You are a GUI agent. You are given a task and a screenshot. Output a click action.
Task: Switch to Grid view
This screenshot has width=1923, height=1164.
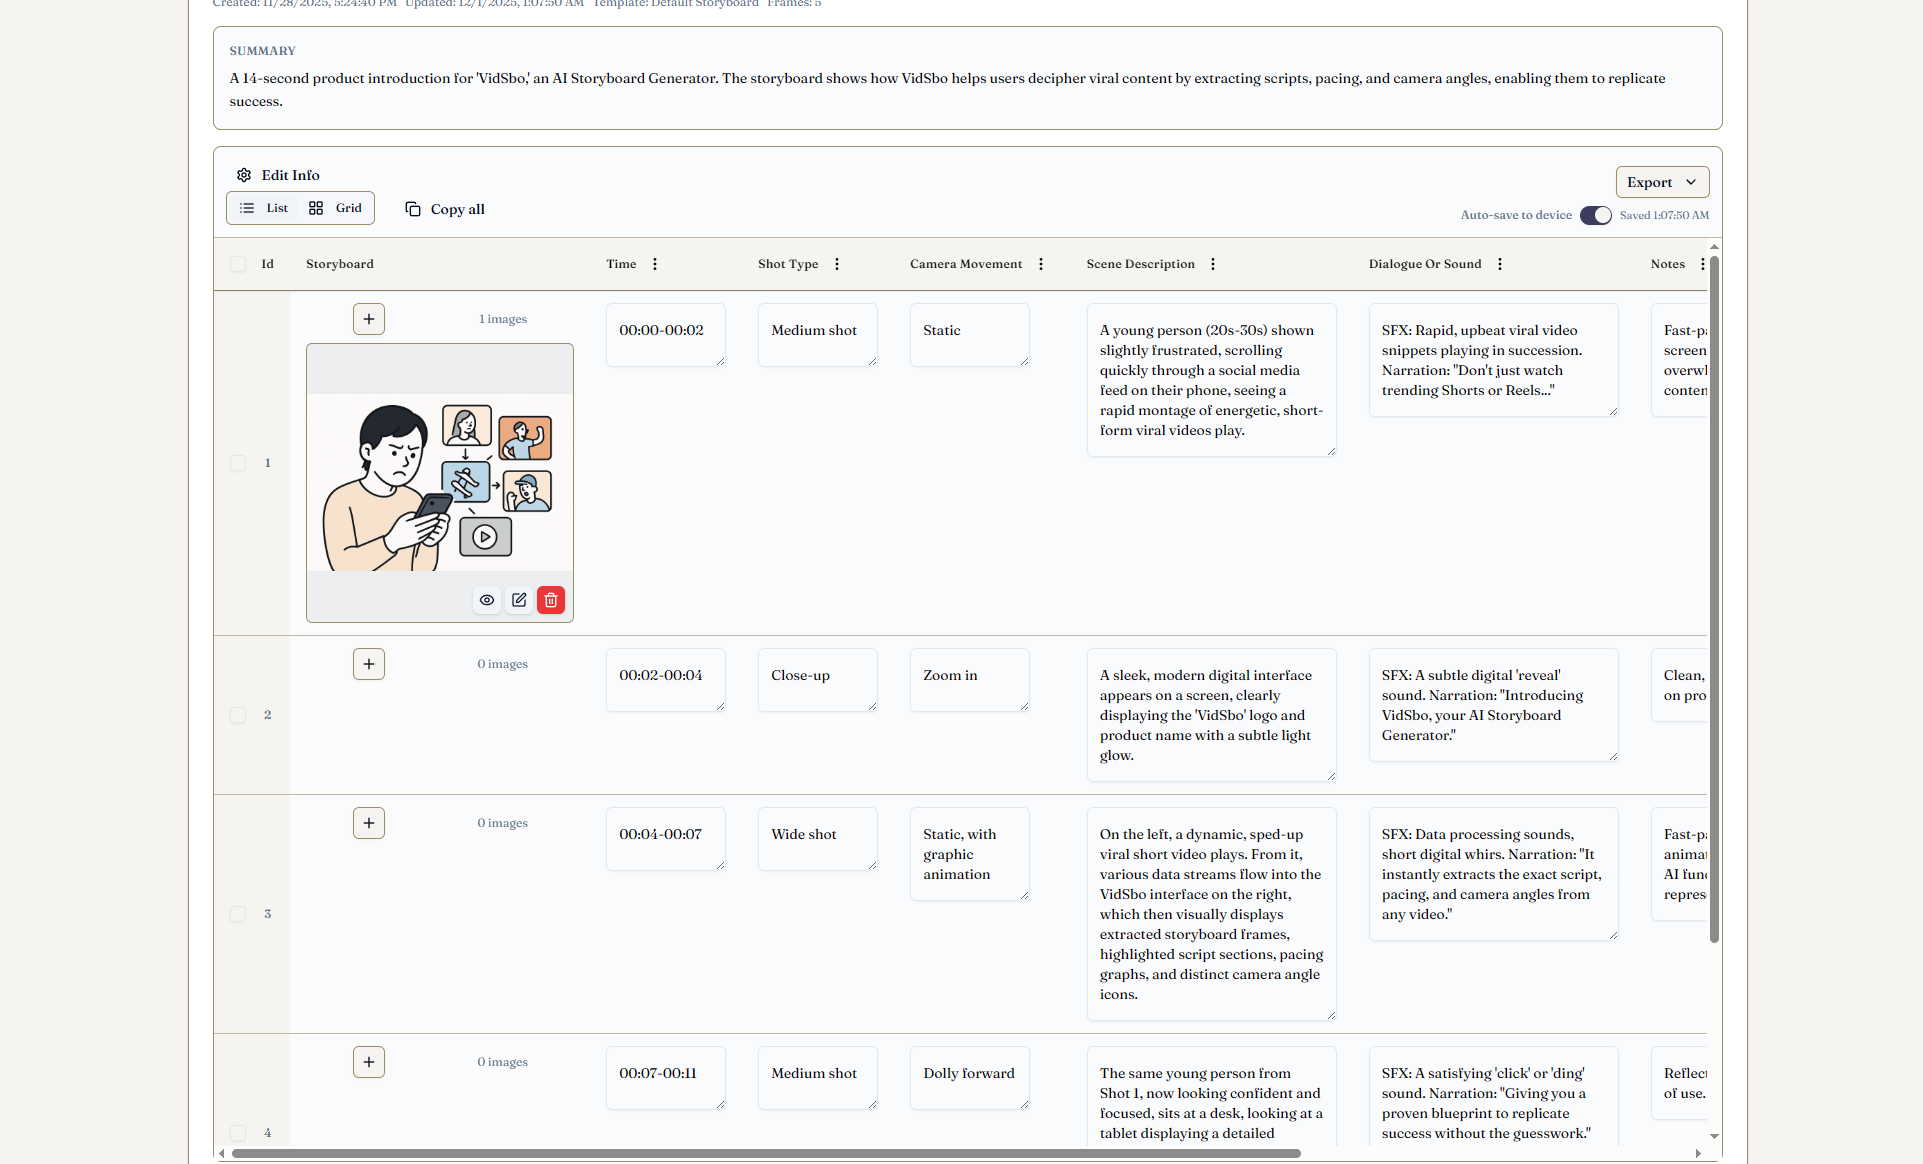click(337, 208)
